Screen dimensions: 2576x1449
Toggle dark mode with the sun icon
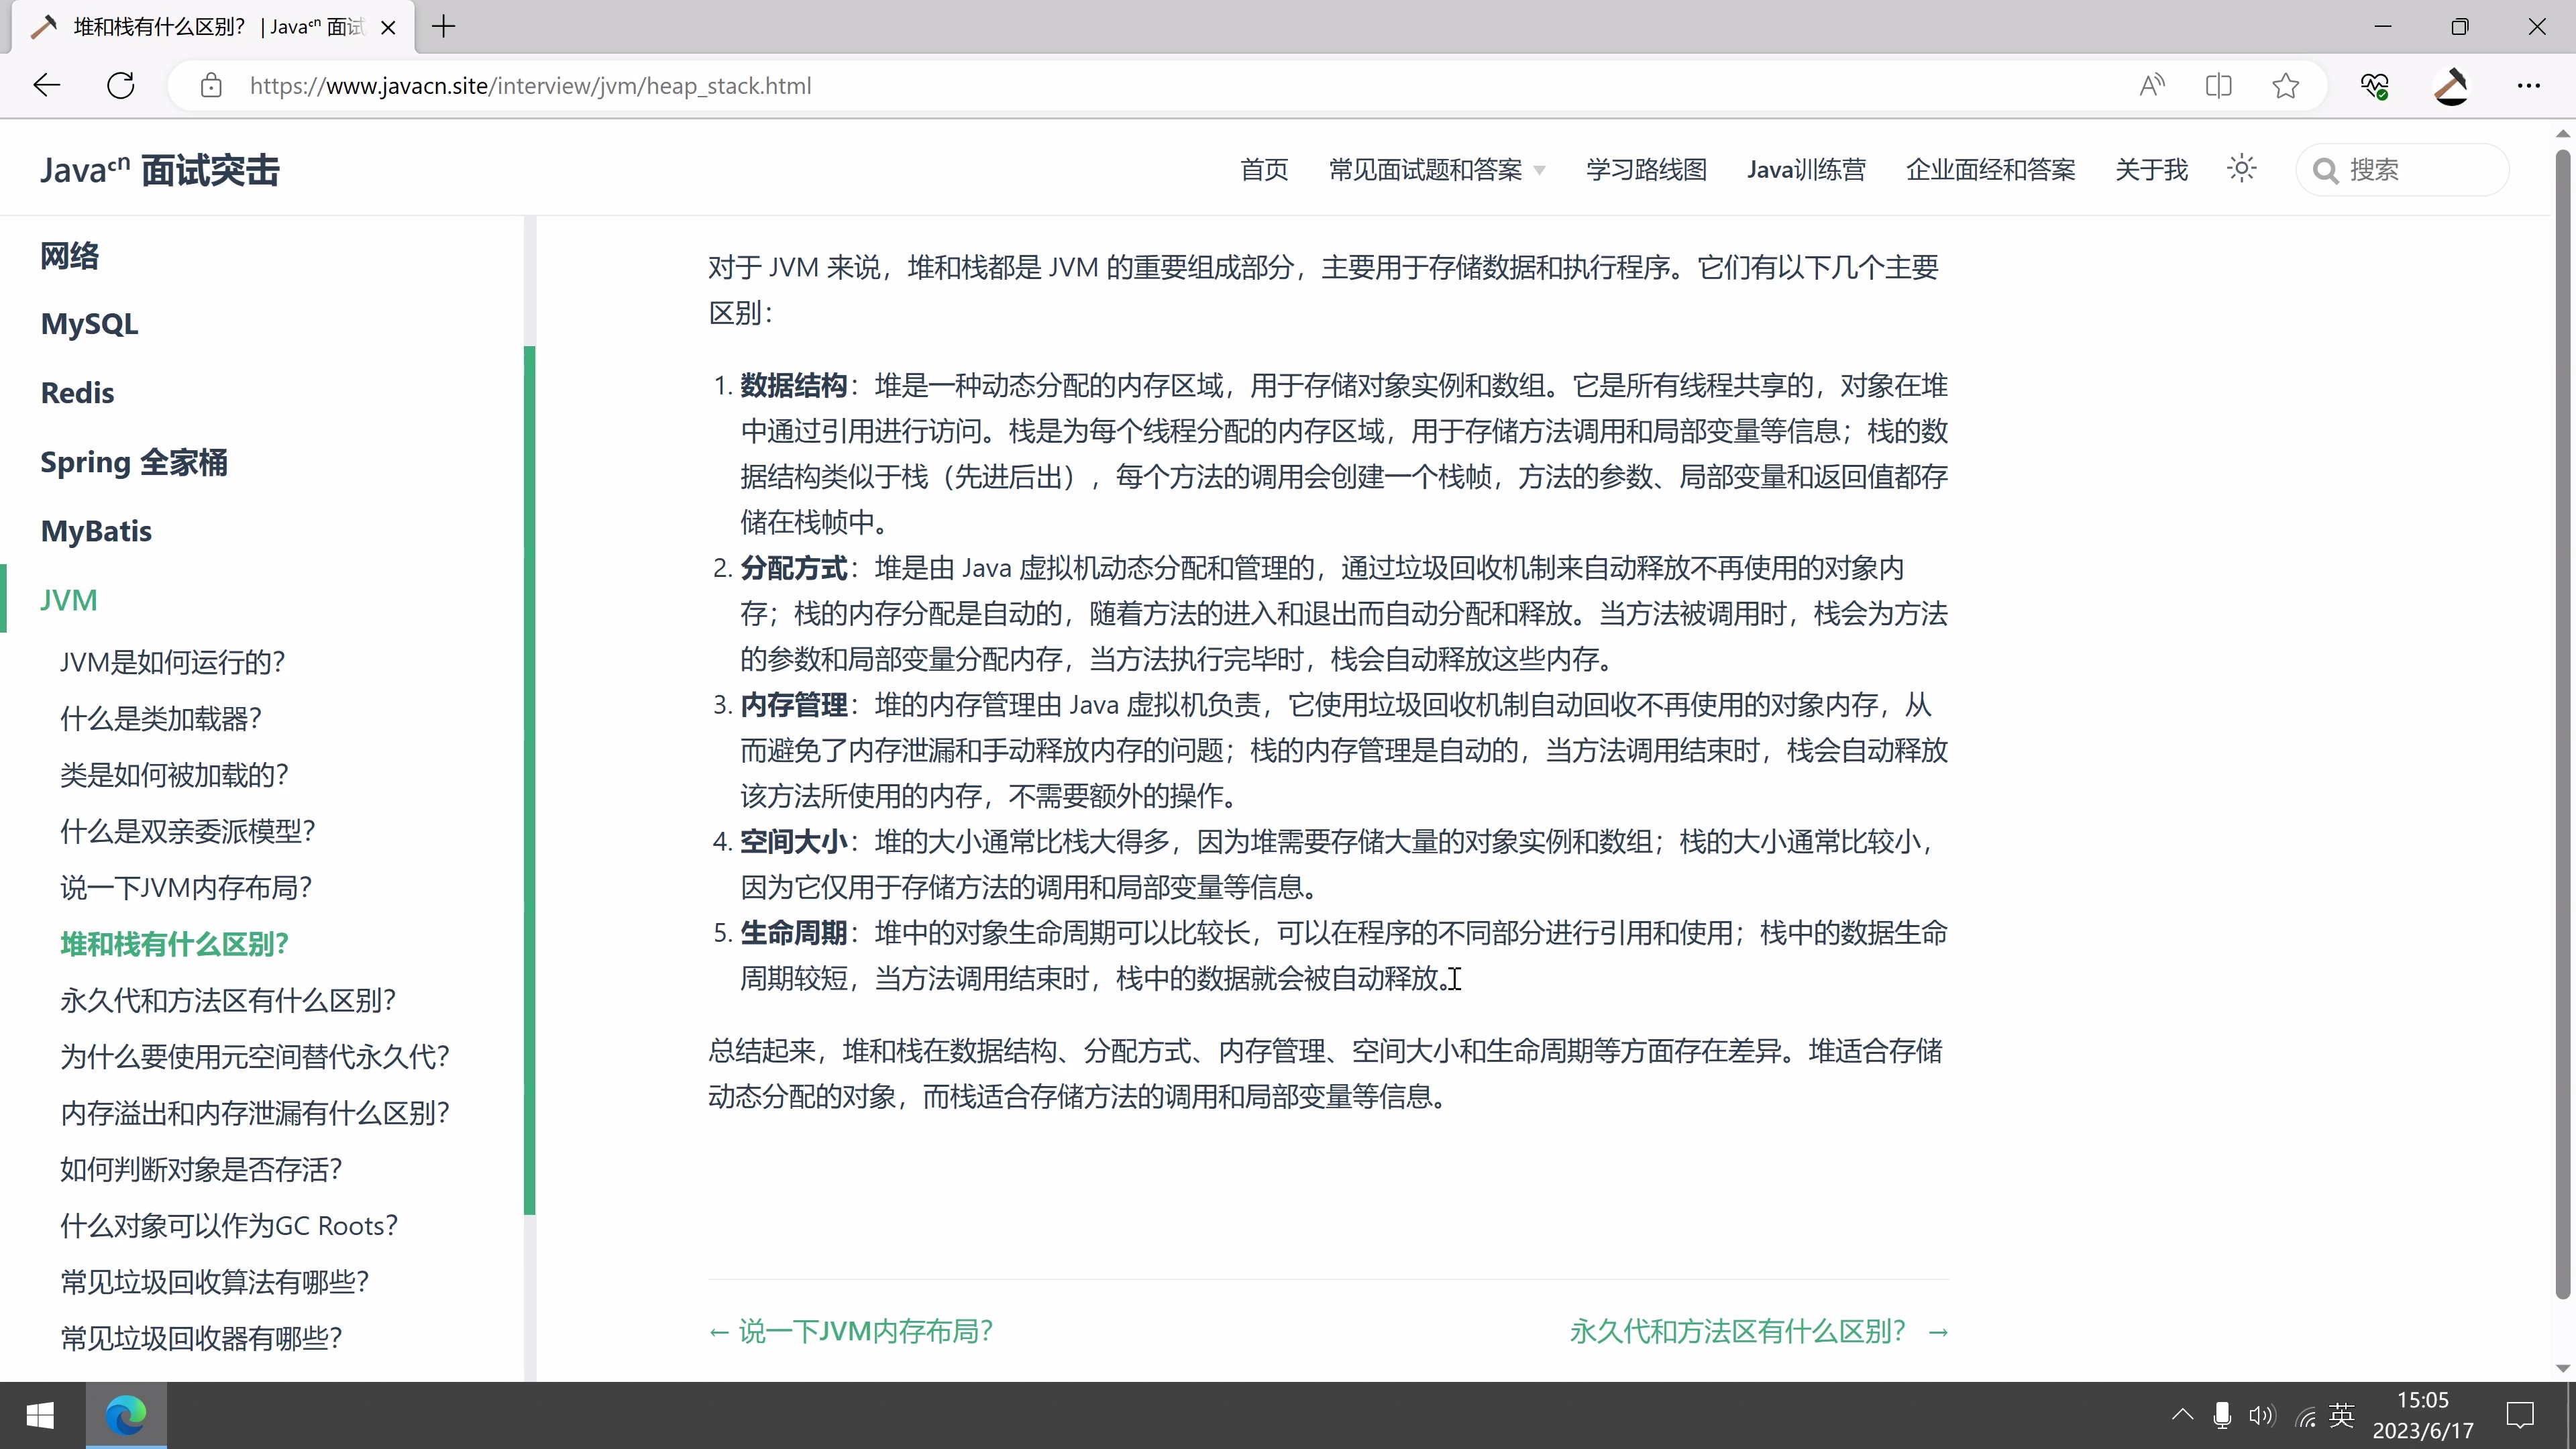point(2242,168)
